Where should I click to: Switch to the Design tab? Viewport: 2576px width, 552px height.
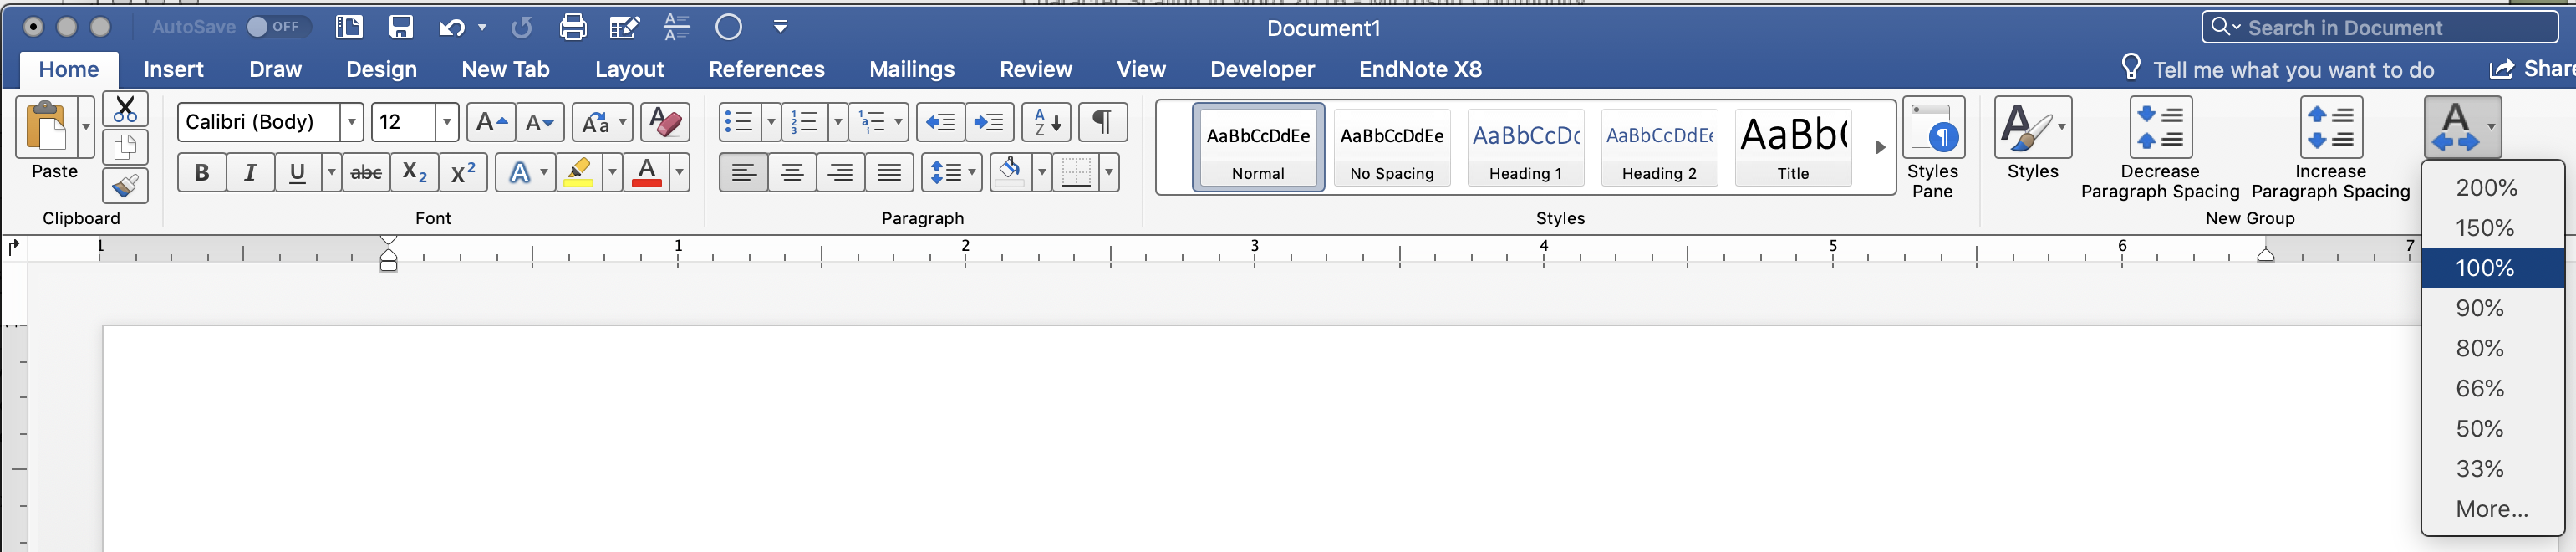pos(381,69)
